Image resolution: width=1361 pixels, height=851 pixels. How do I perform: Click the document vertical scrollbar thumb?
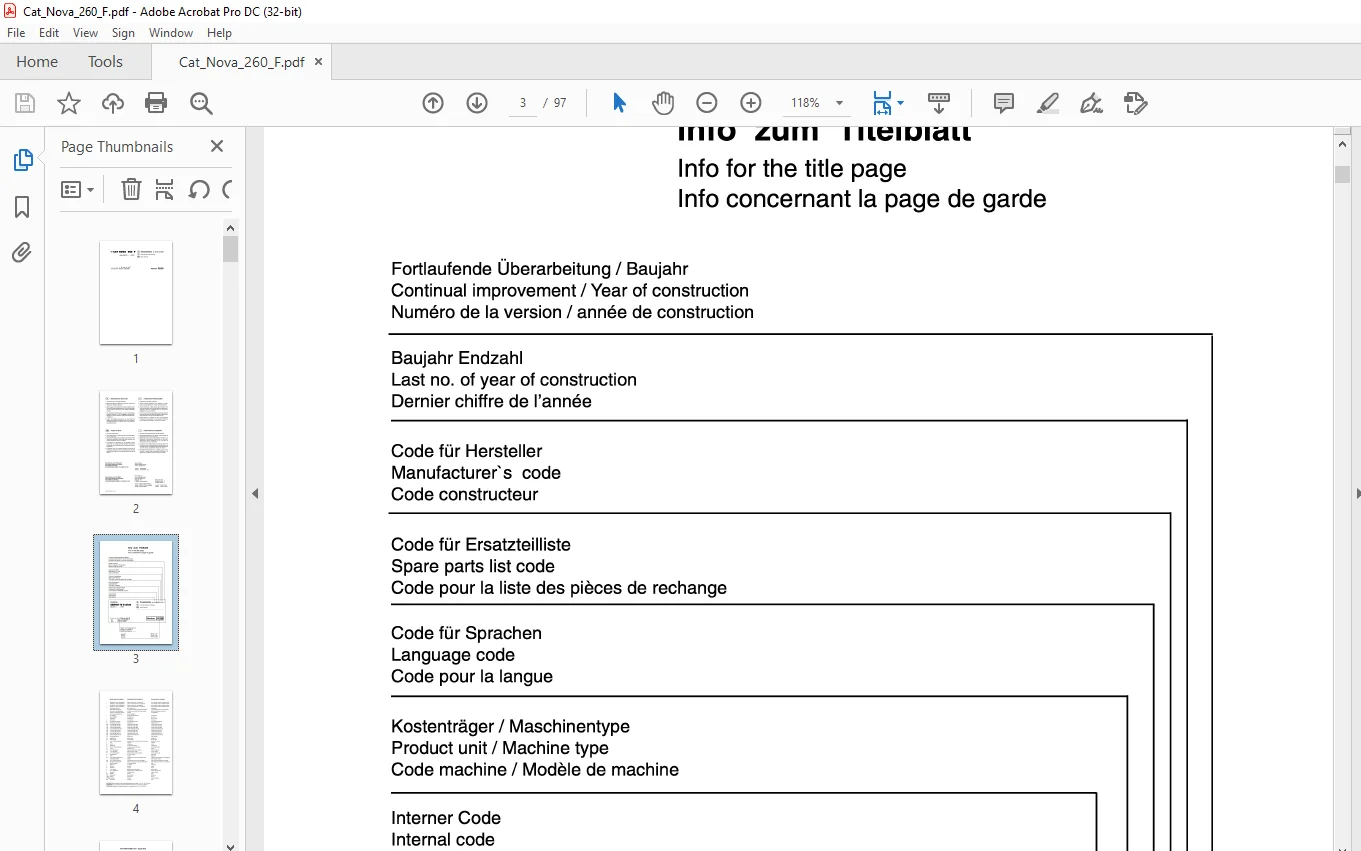pos(1343,174)
